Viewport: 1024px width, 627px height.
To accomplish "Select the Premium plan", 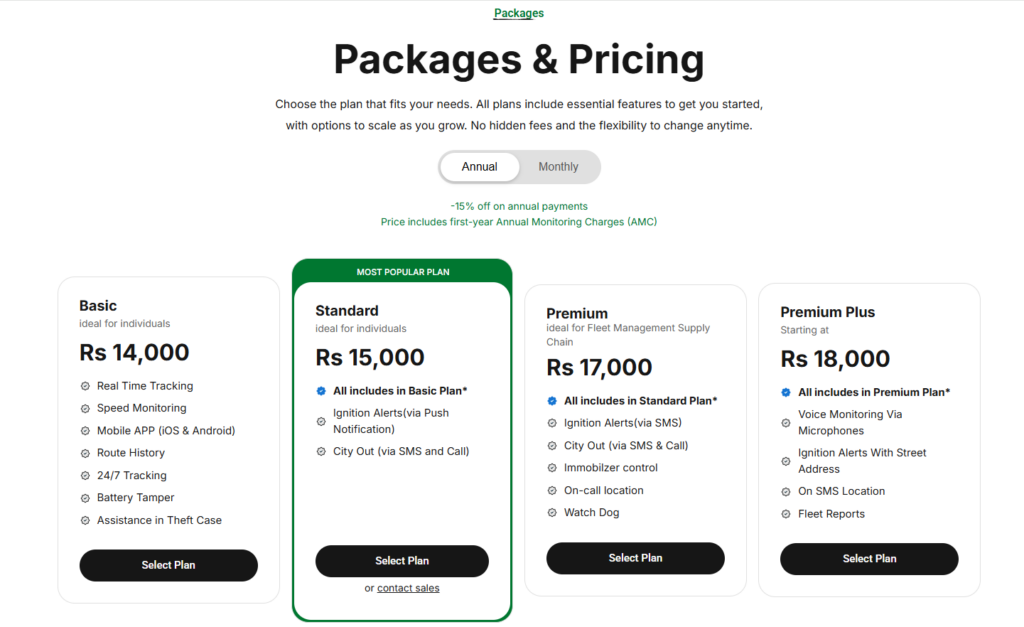I will tap(635, 558).
